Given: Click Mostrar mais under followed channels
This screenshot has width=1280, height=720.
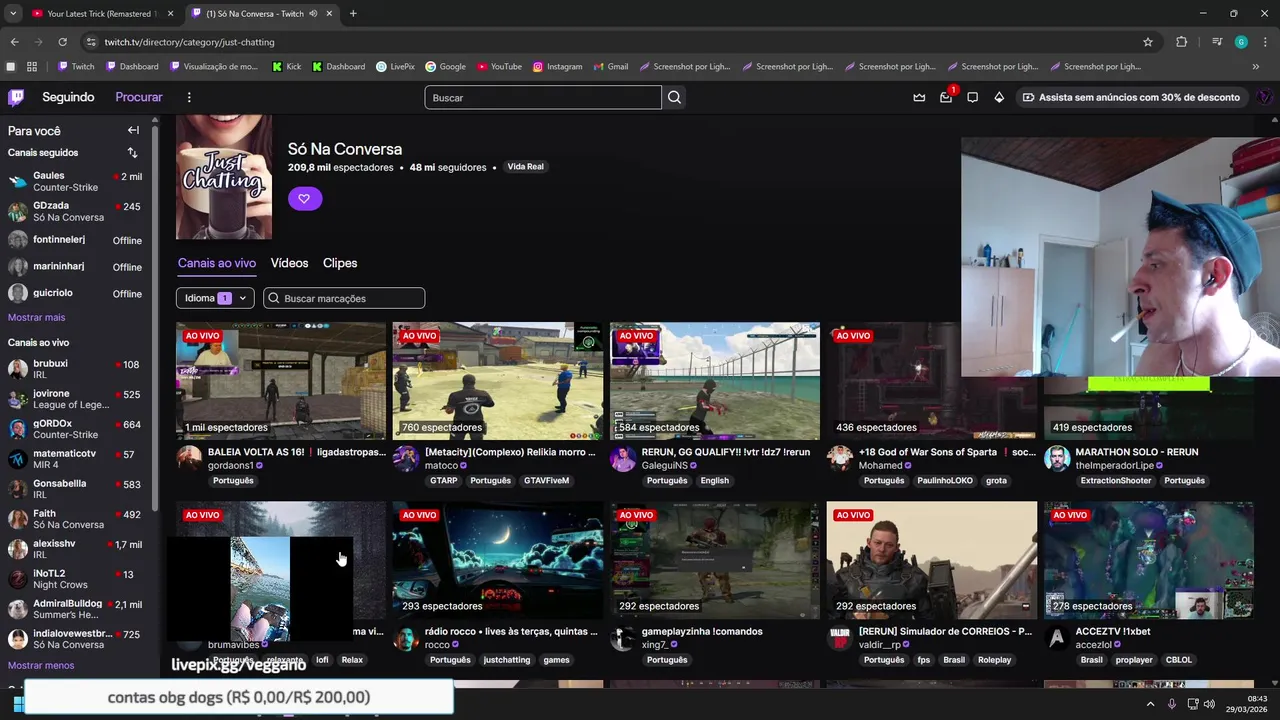Looking at the screenshot, I should 36,317.
